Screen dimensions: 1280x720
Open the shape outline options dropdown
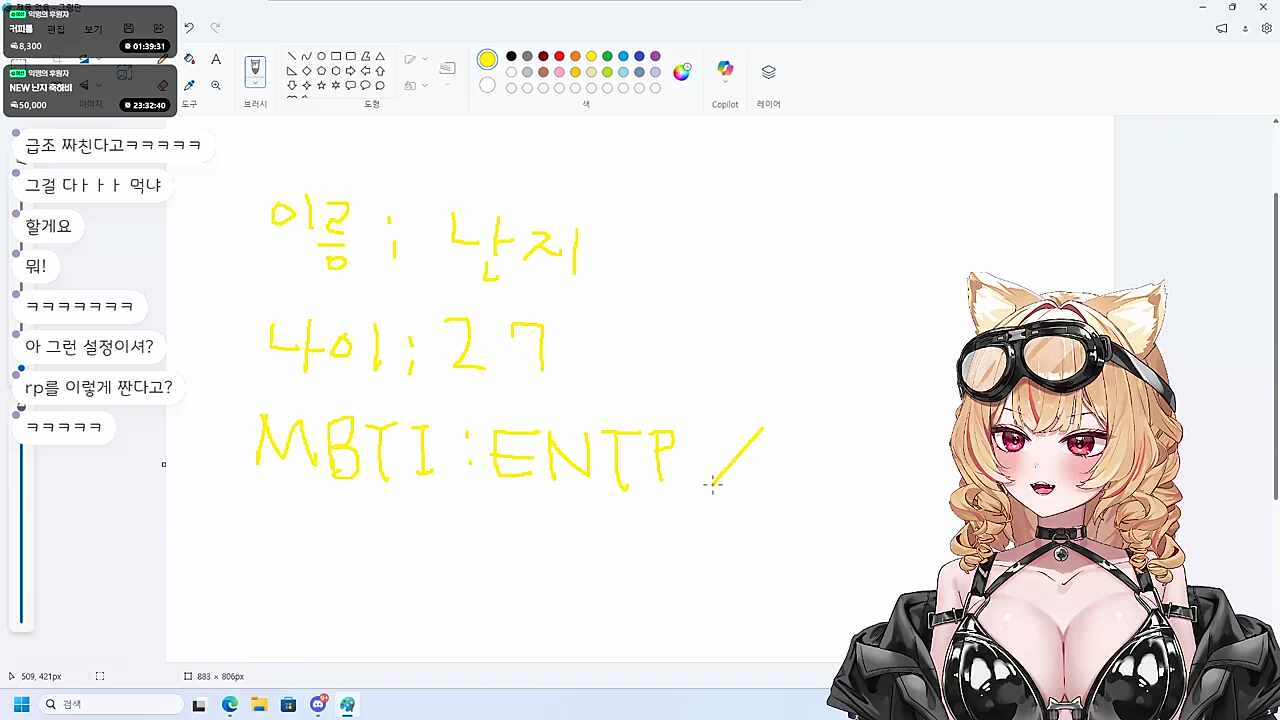[x=424, y=58]
